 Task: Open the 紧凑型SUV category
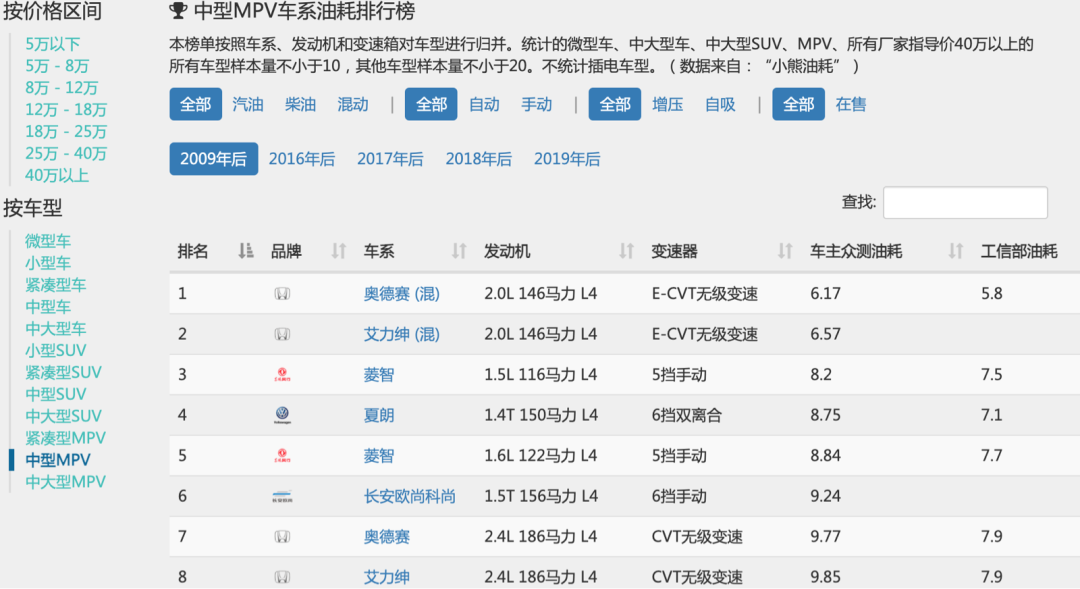[x=63, y=373]
